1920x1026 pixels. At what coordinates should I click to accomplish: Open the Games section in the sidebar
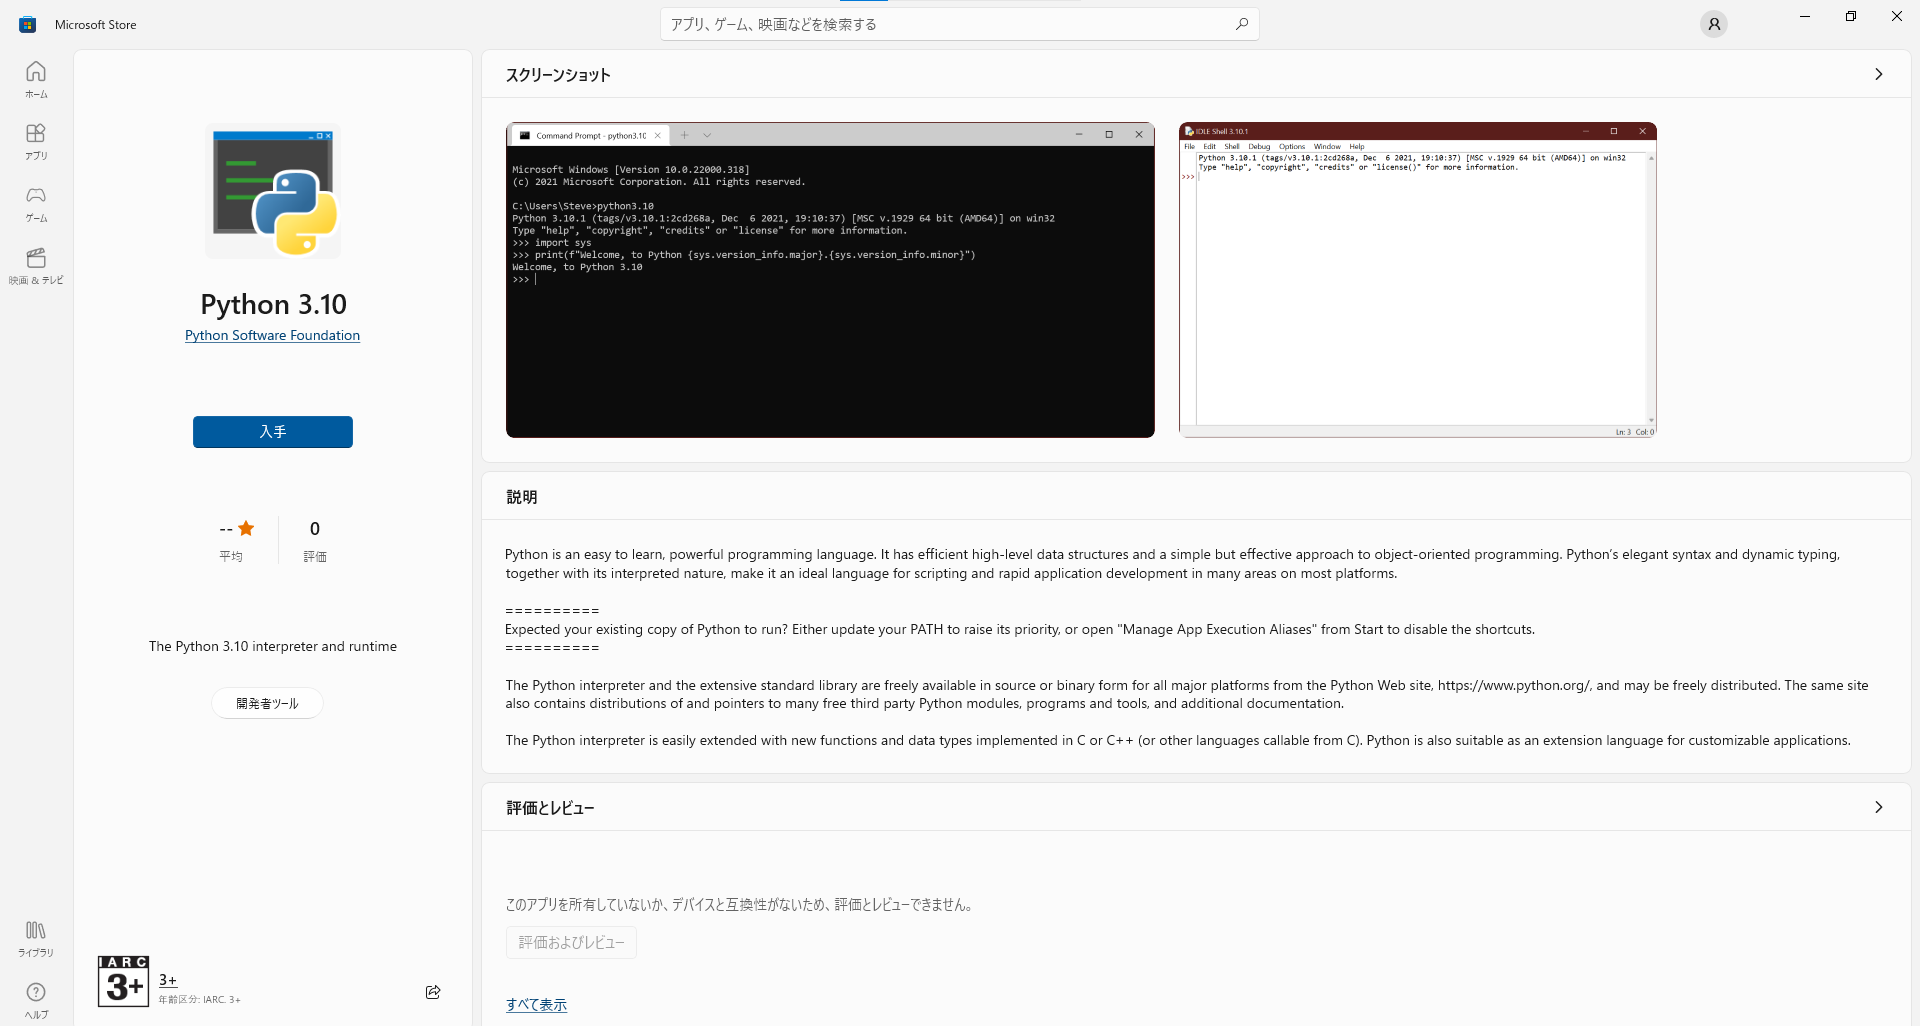click(35, 203)
